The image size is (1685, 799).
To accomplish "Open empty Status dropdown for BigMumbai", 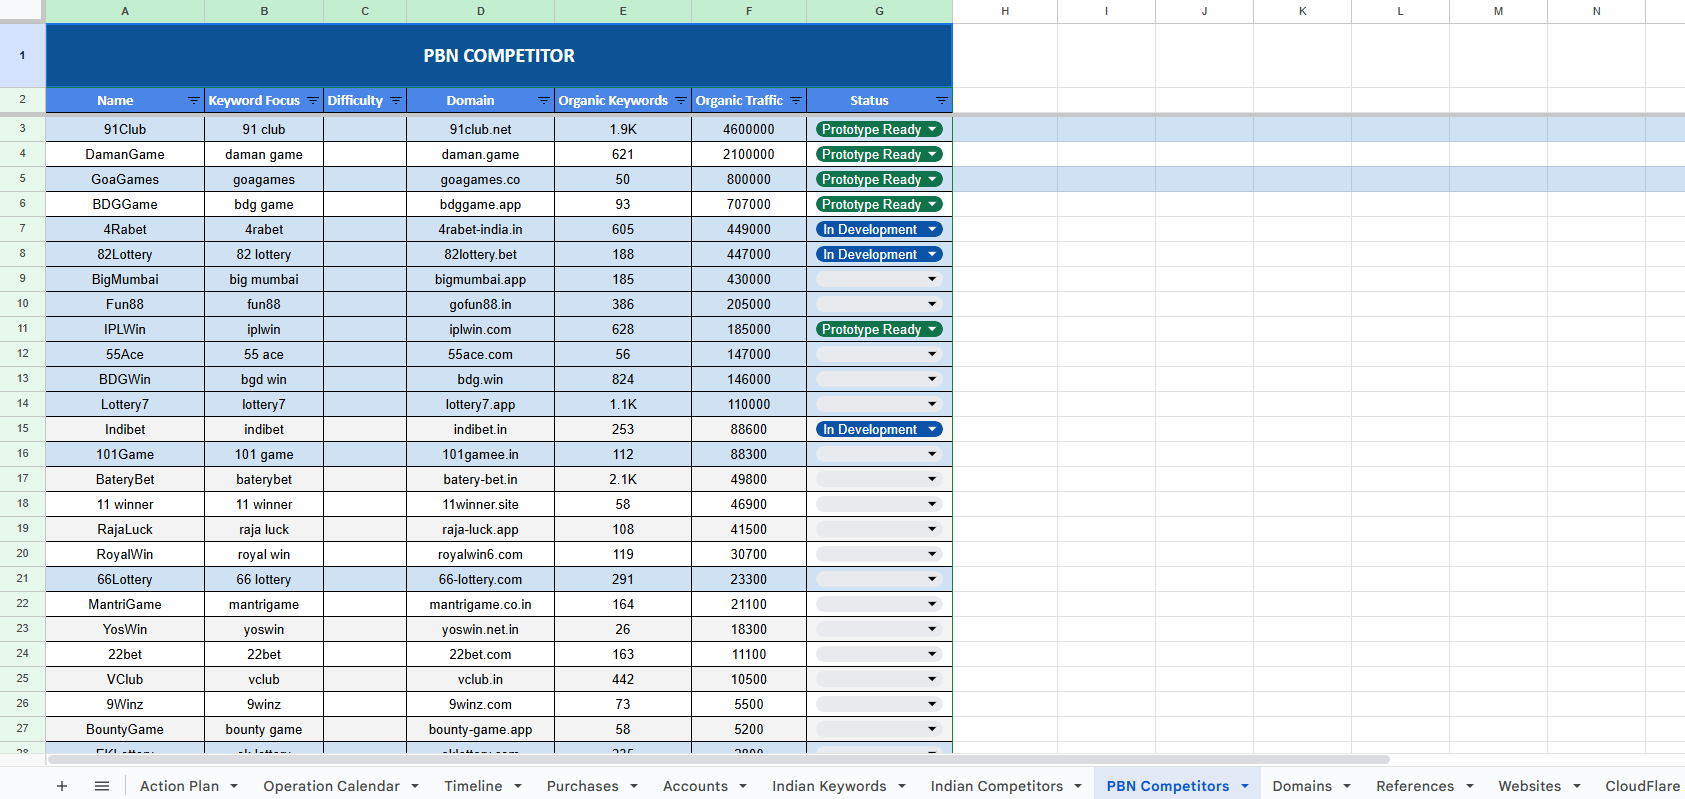I will 879,279.
